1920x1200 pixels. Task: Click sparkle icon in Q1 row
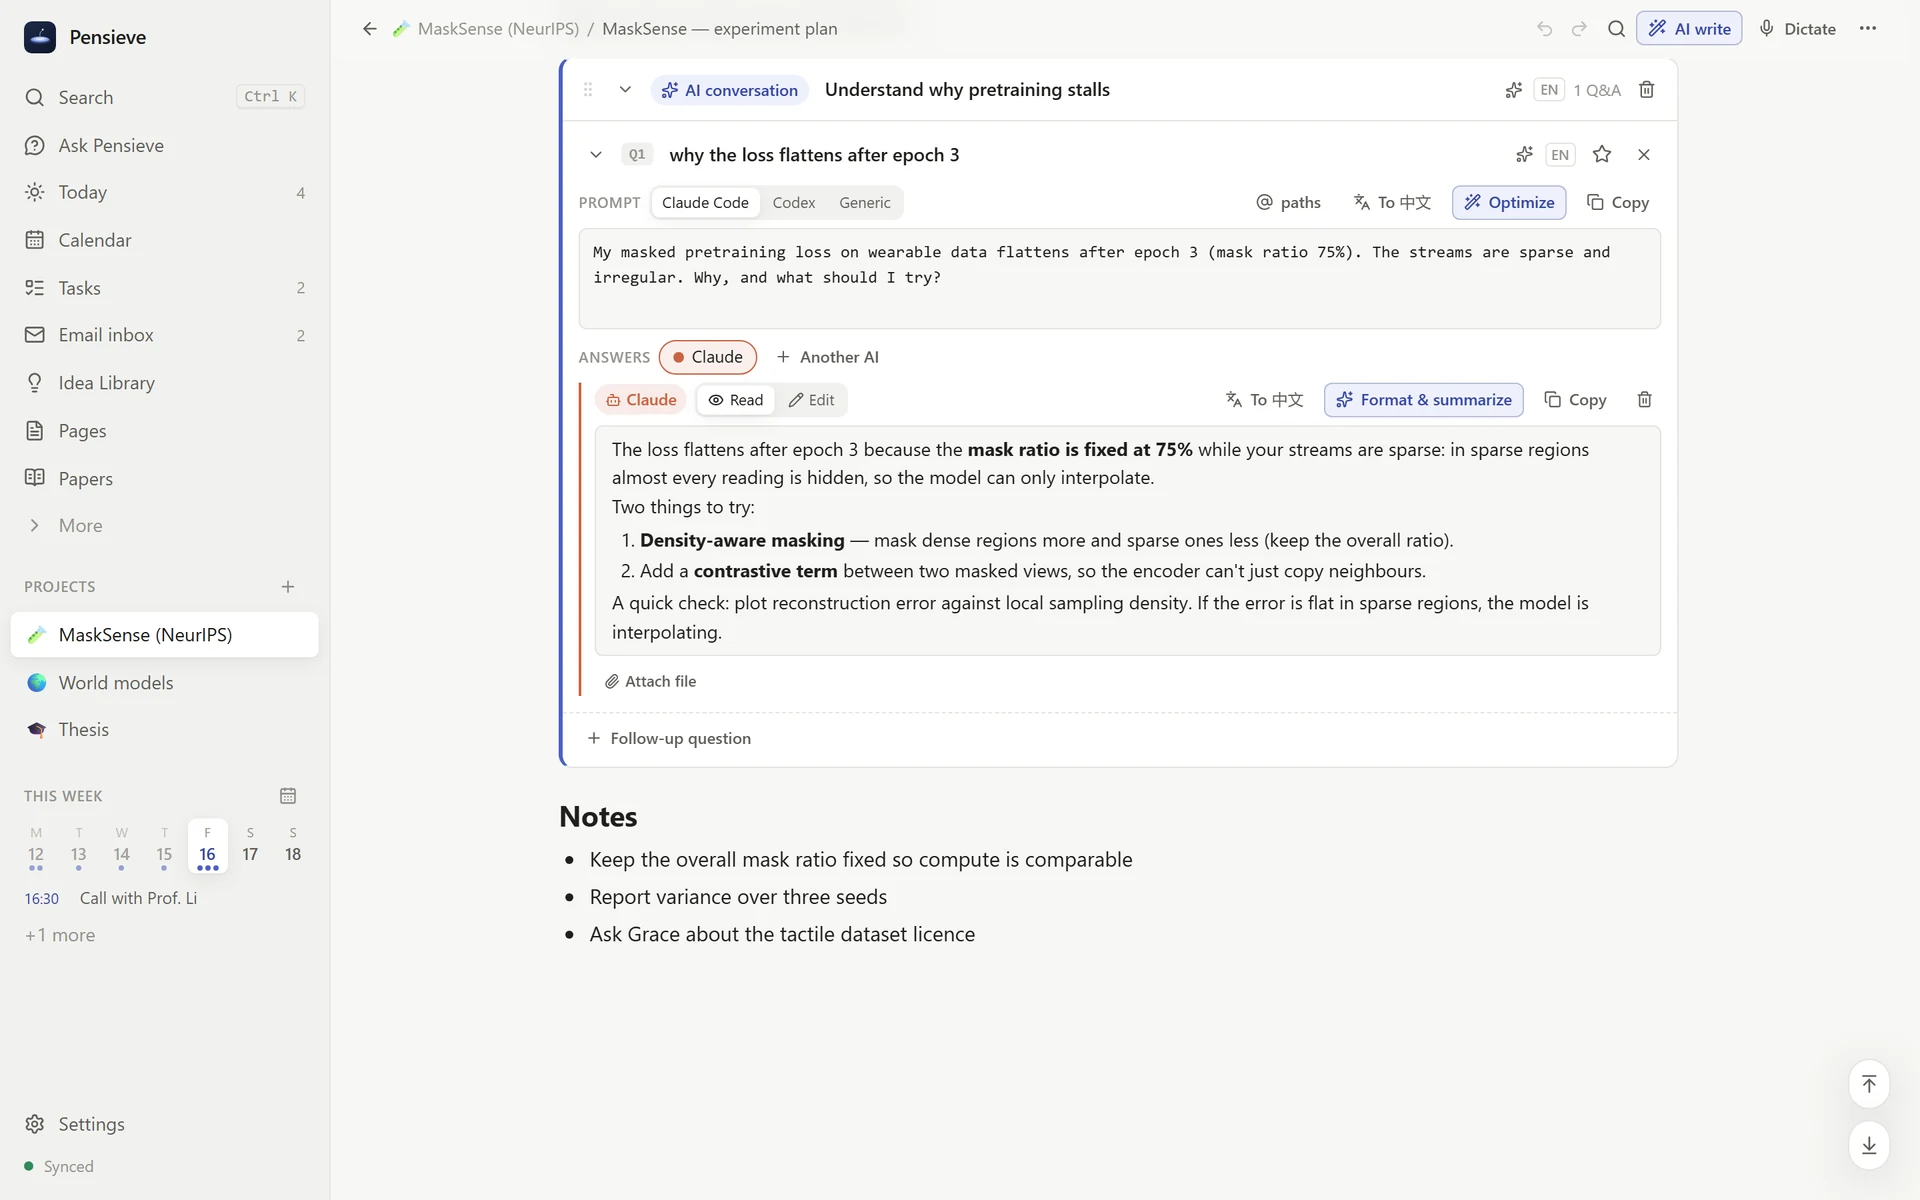(1524, 154)
